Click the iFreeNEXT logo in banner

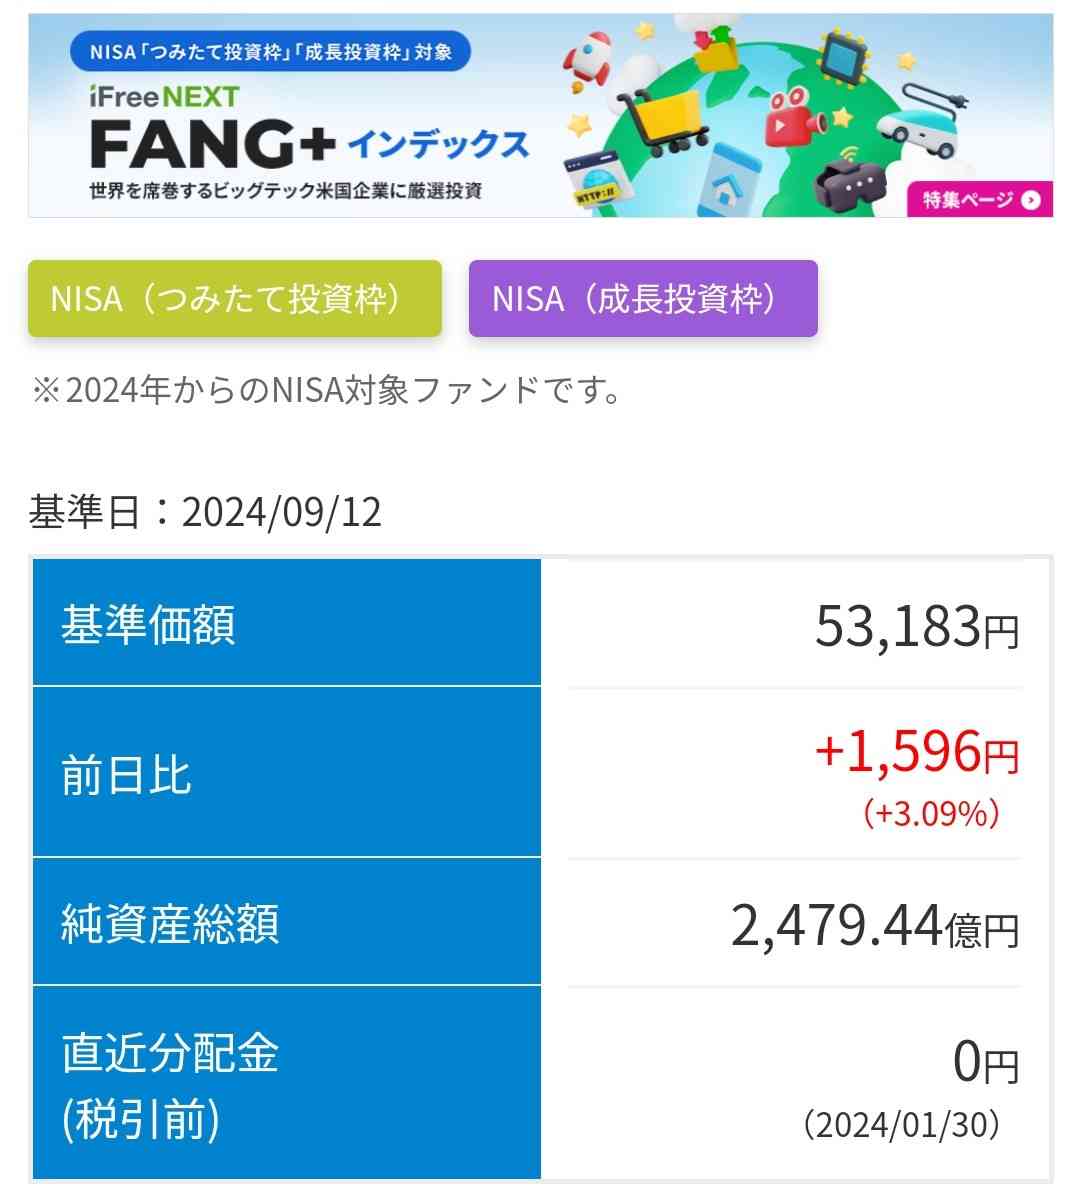point(164,96)
